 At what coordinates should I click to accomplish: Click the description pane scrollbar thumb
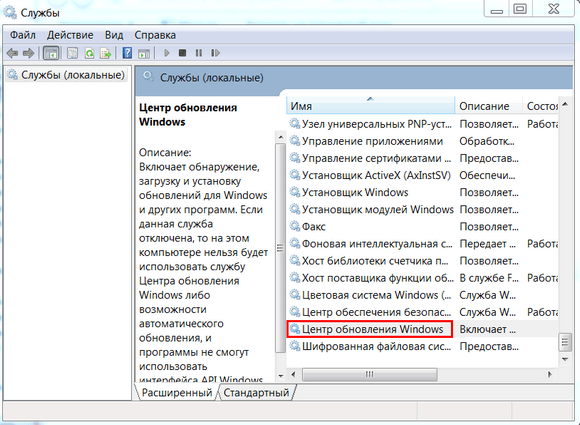point(280,248)
